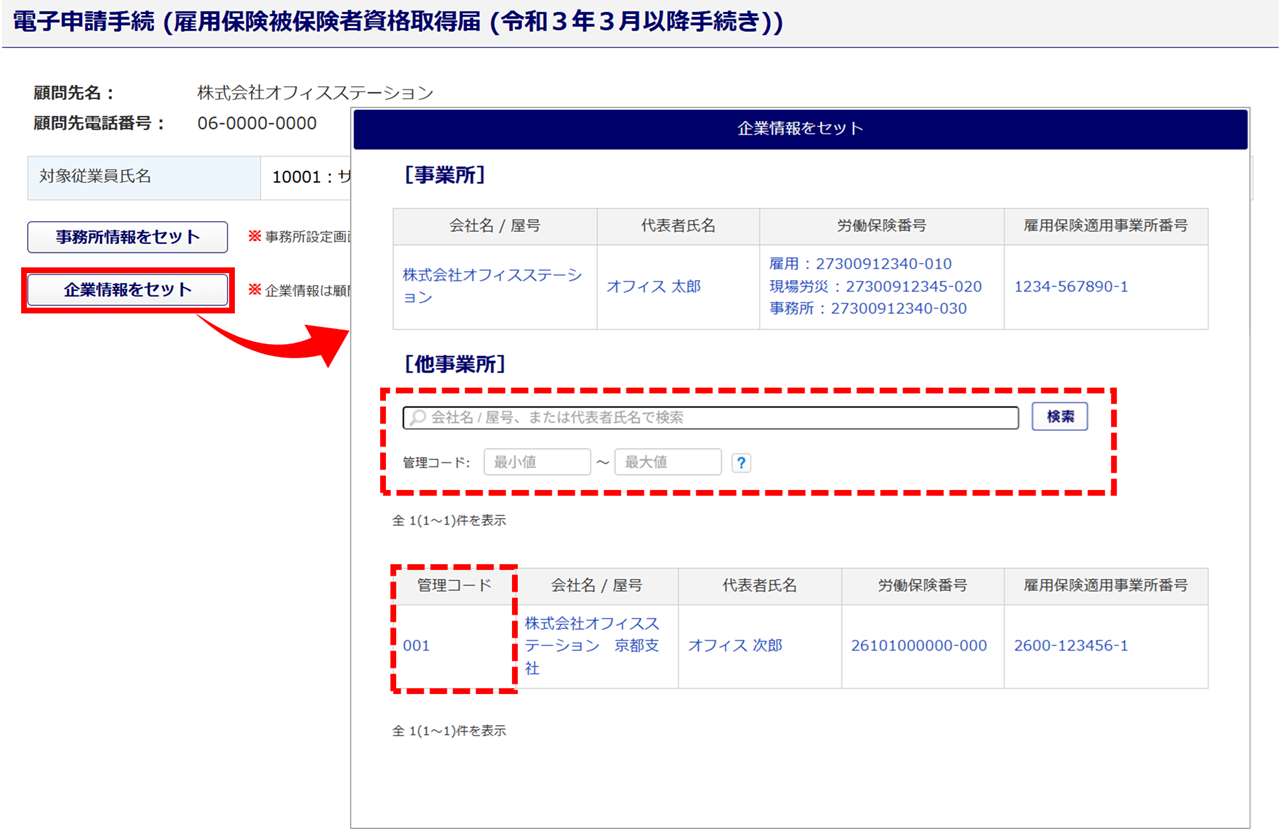This screenshot has width=1280, height=829.
Task: Select the link 株式会社オフィスステーション in 事業所 table
Action: pos(492,286)
